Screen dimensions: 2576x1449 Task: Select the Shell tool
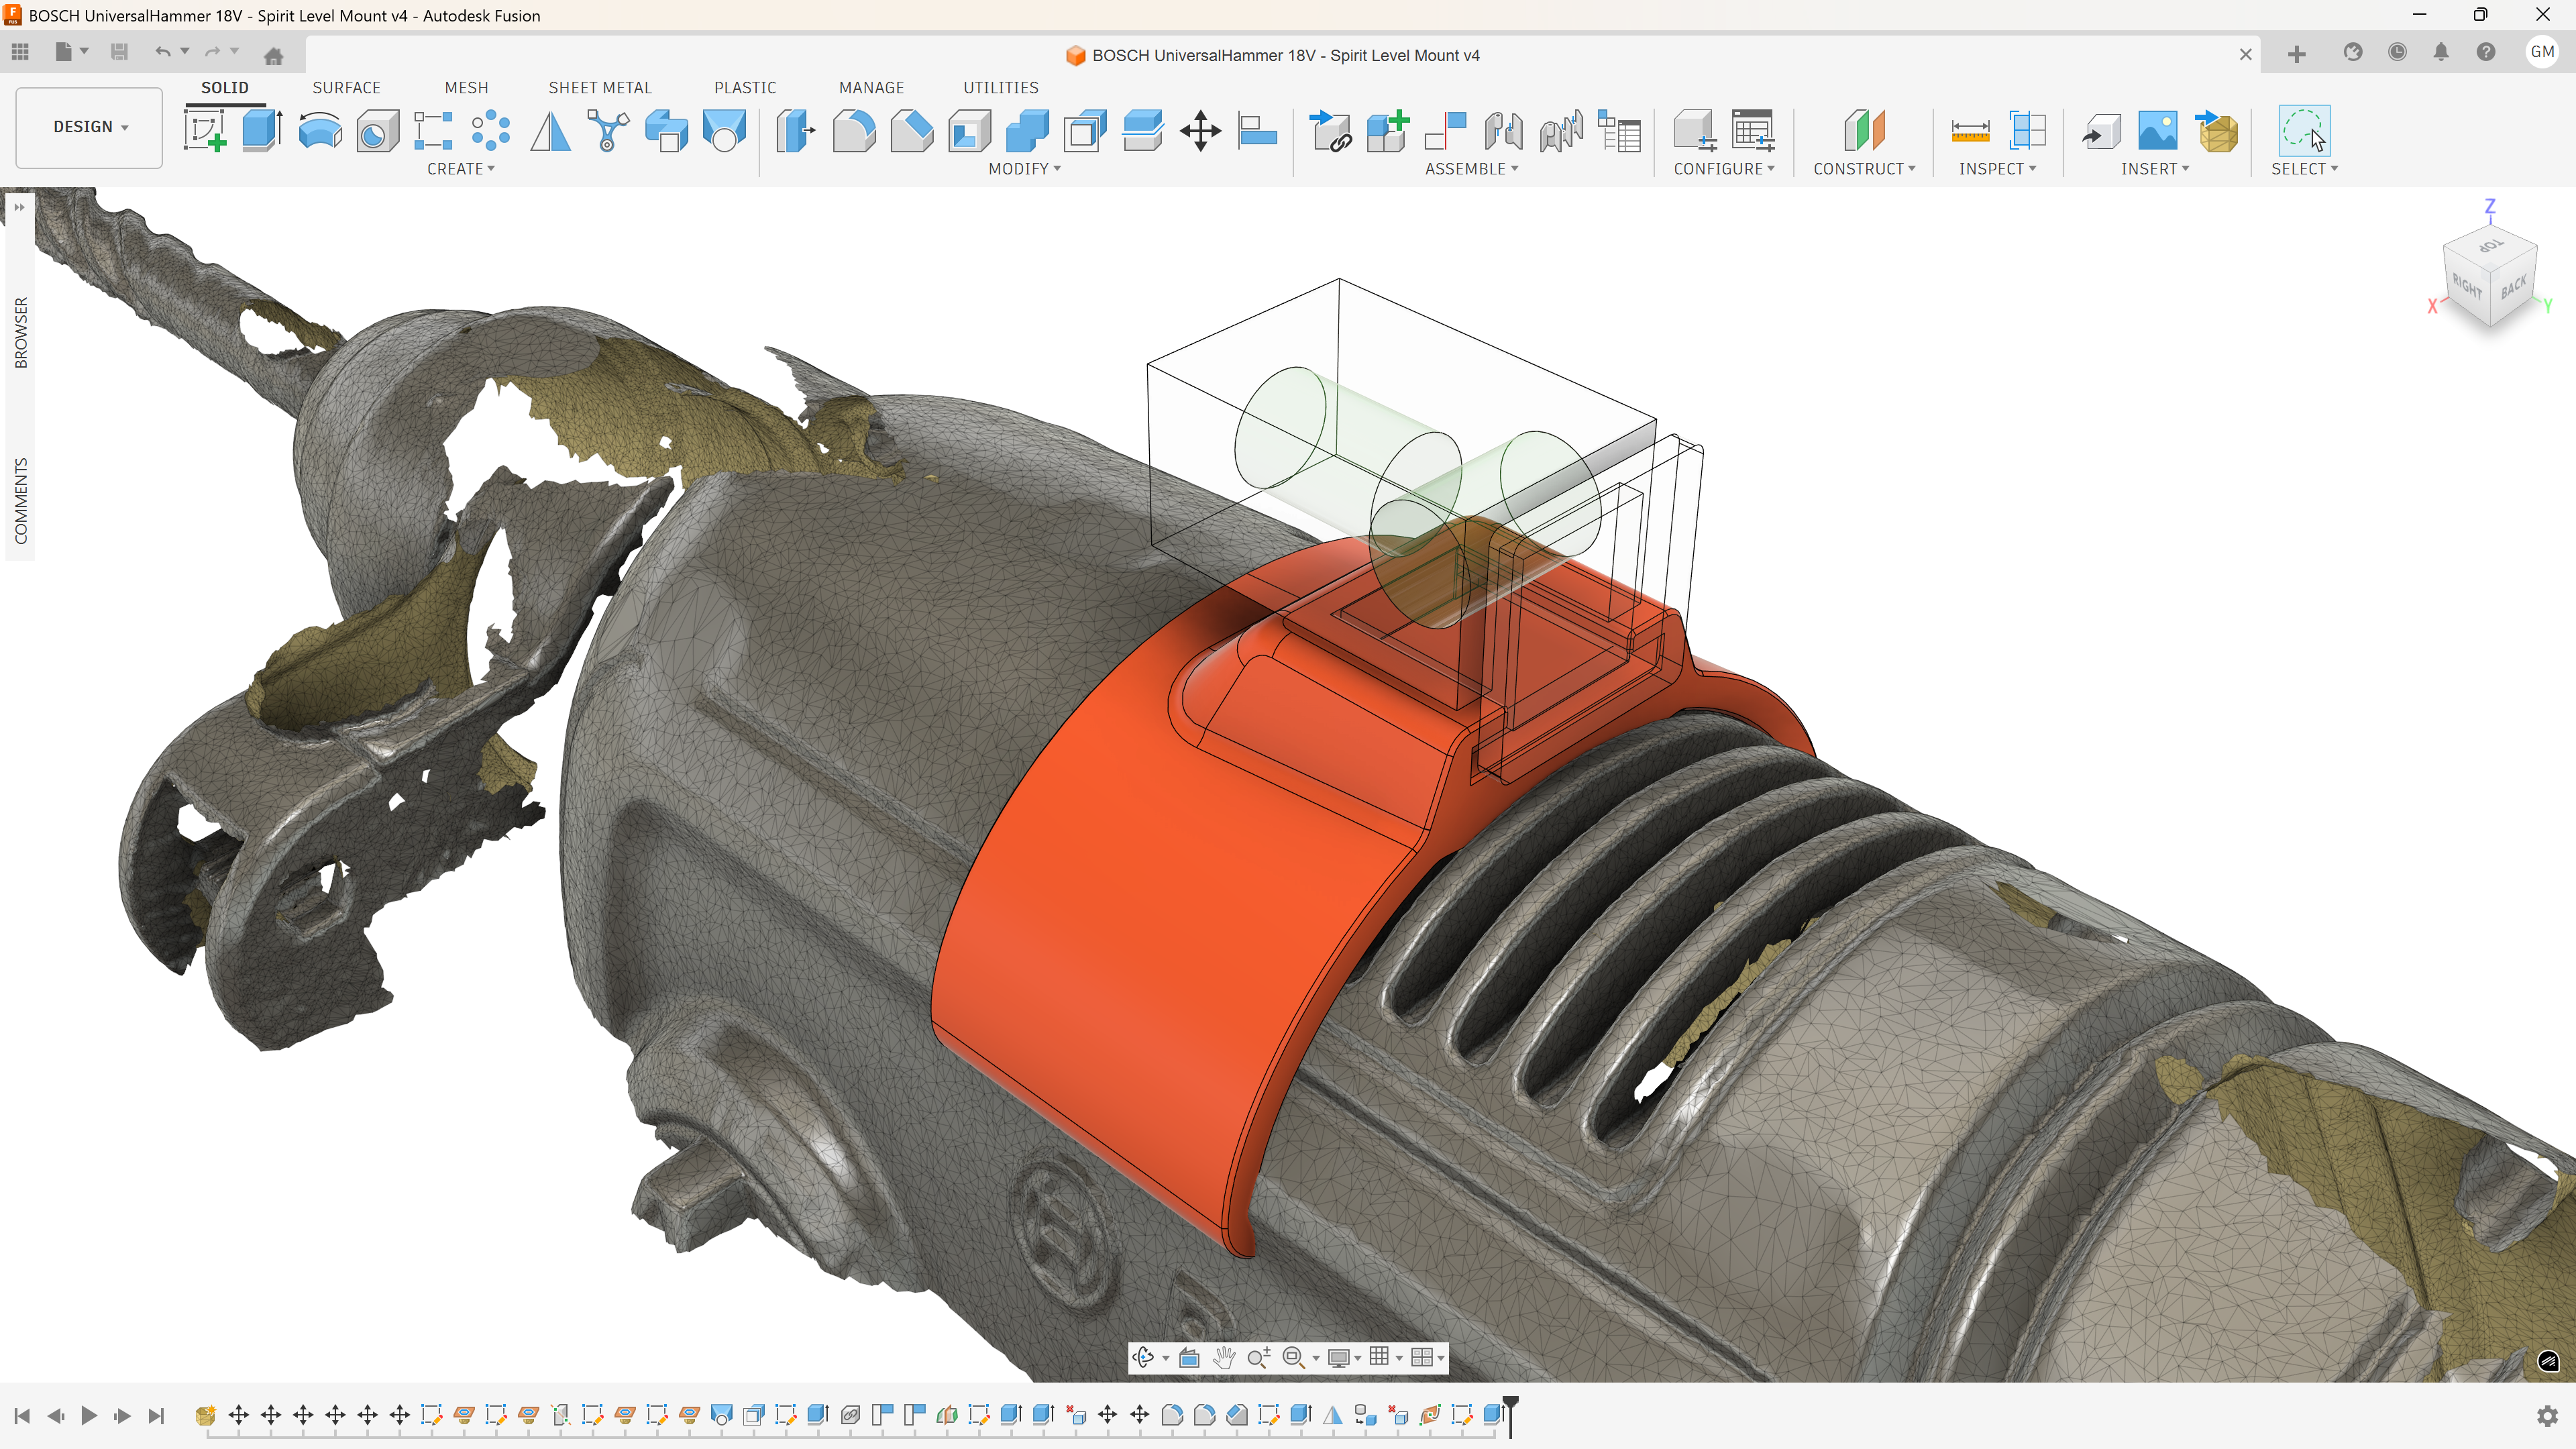[969, 131]
